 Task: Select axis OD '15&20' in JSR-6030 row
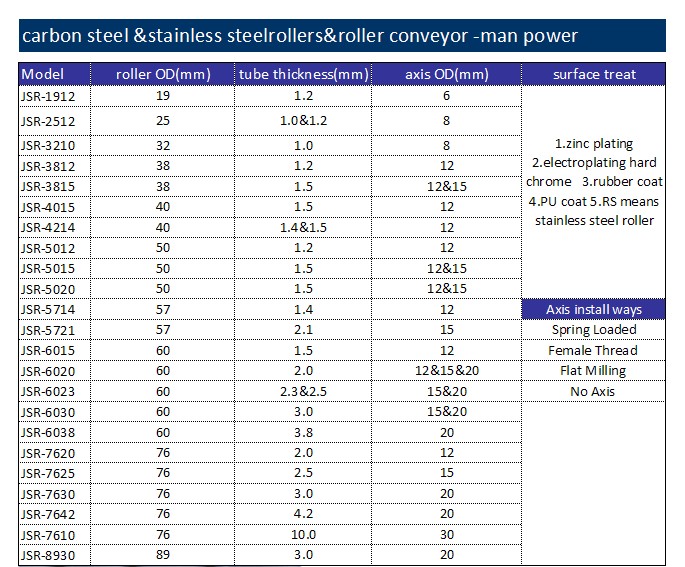click(447, 412)
